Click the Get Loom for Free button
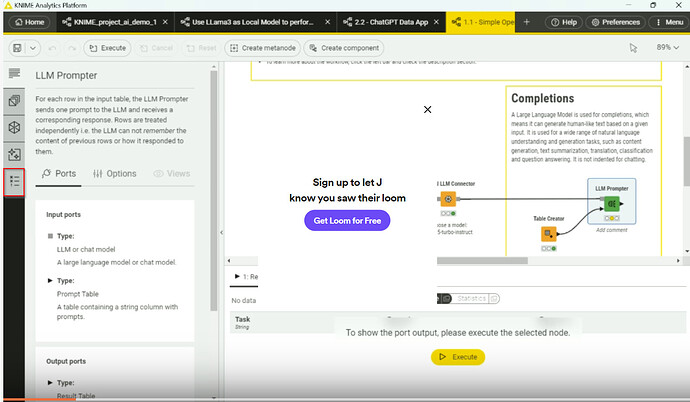The height and width of the screenshot is (402, 690). point(347,221)
